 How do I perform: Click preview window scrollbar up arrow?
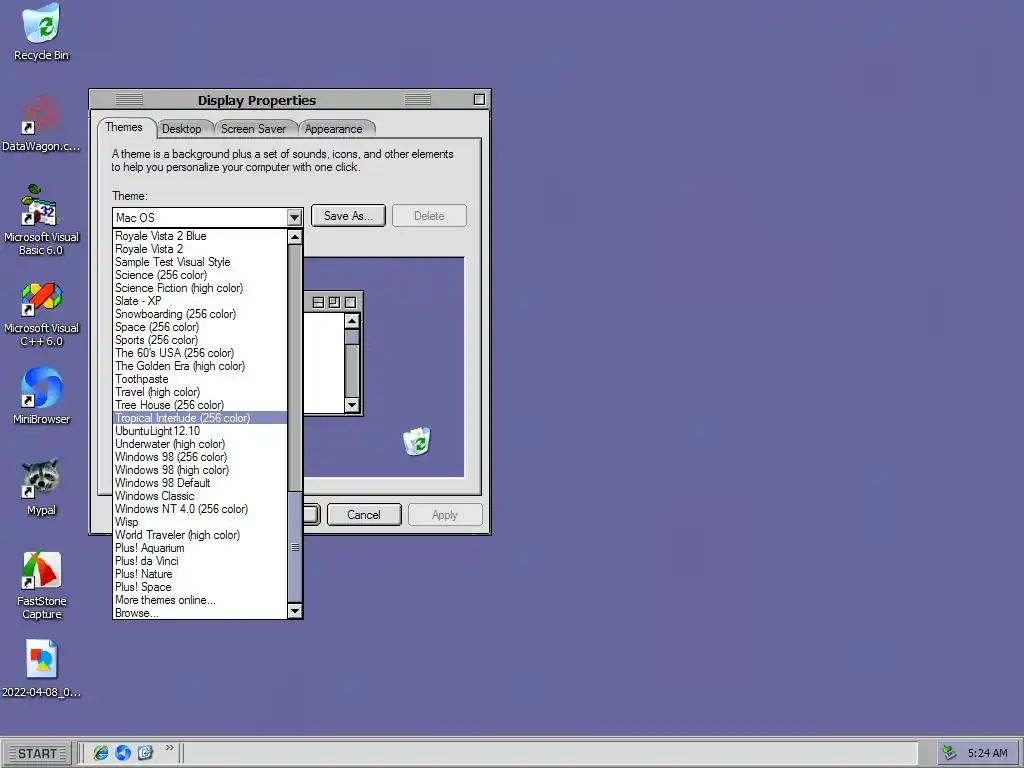click(x=352, y=321)
